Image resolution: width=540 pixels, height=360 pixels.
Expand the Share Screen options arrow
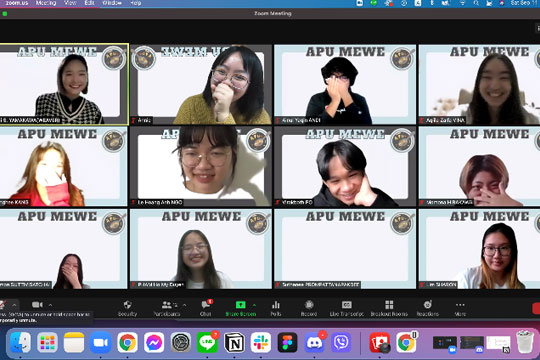(254, 305)
